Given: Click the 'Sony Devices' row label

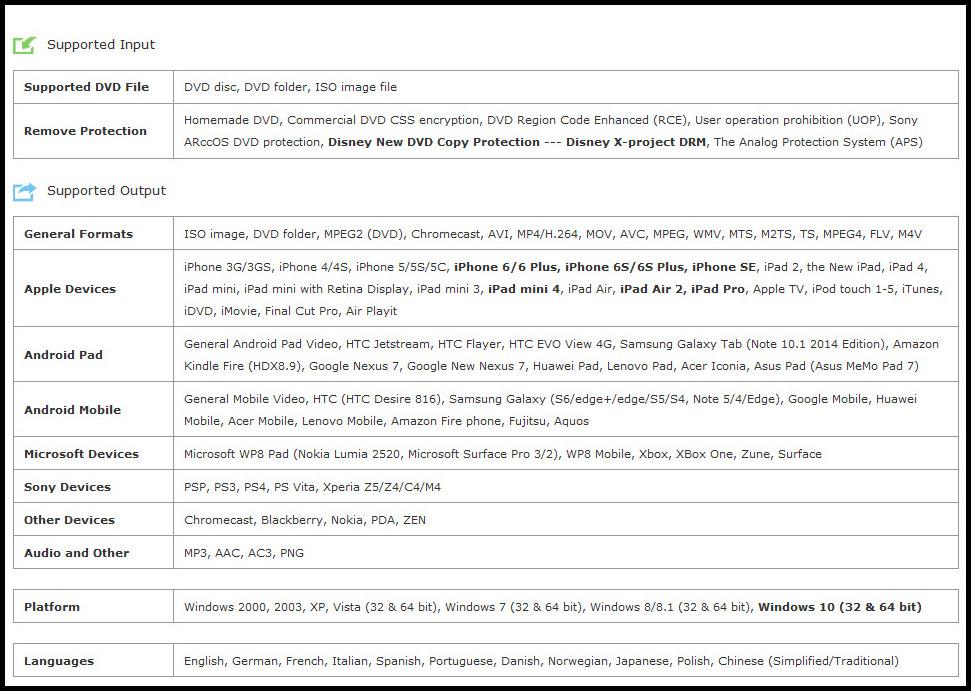Looking at the screenshot, I should point(67,487).
